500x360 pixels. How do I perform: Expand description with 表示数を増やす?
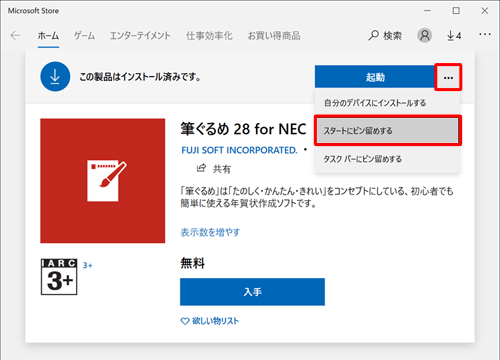point(210,232)
